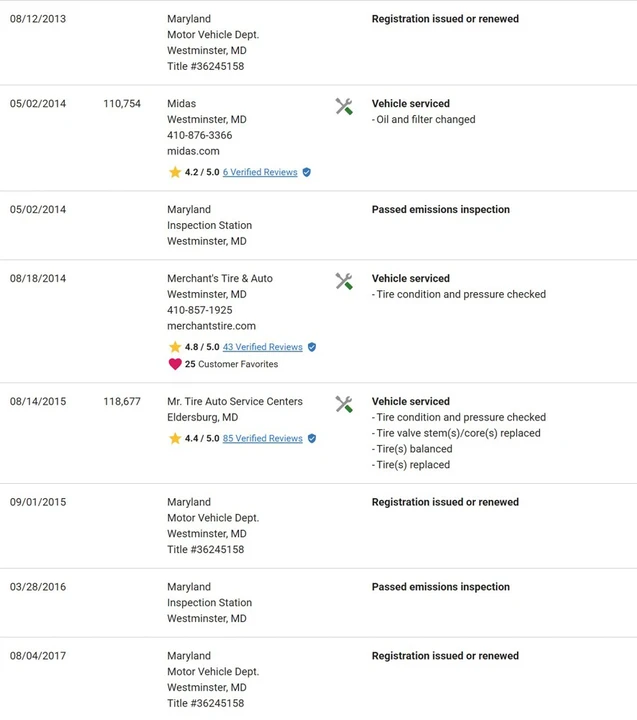Open the 43 Verified Reviews link

[x=263, y=347]
